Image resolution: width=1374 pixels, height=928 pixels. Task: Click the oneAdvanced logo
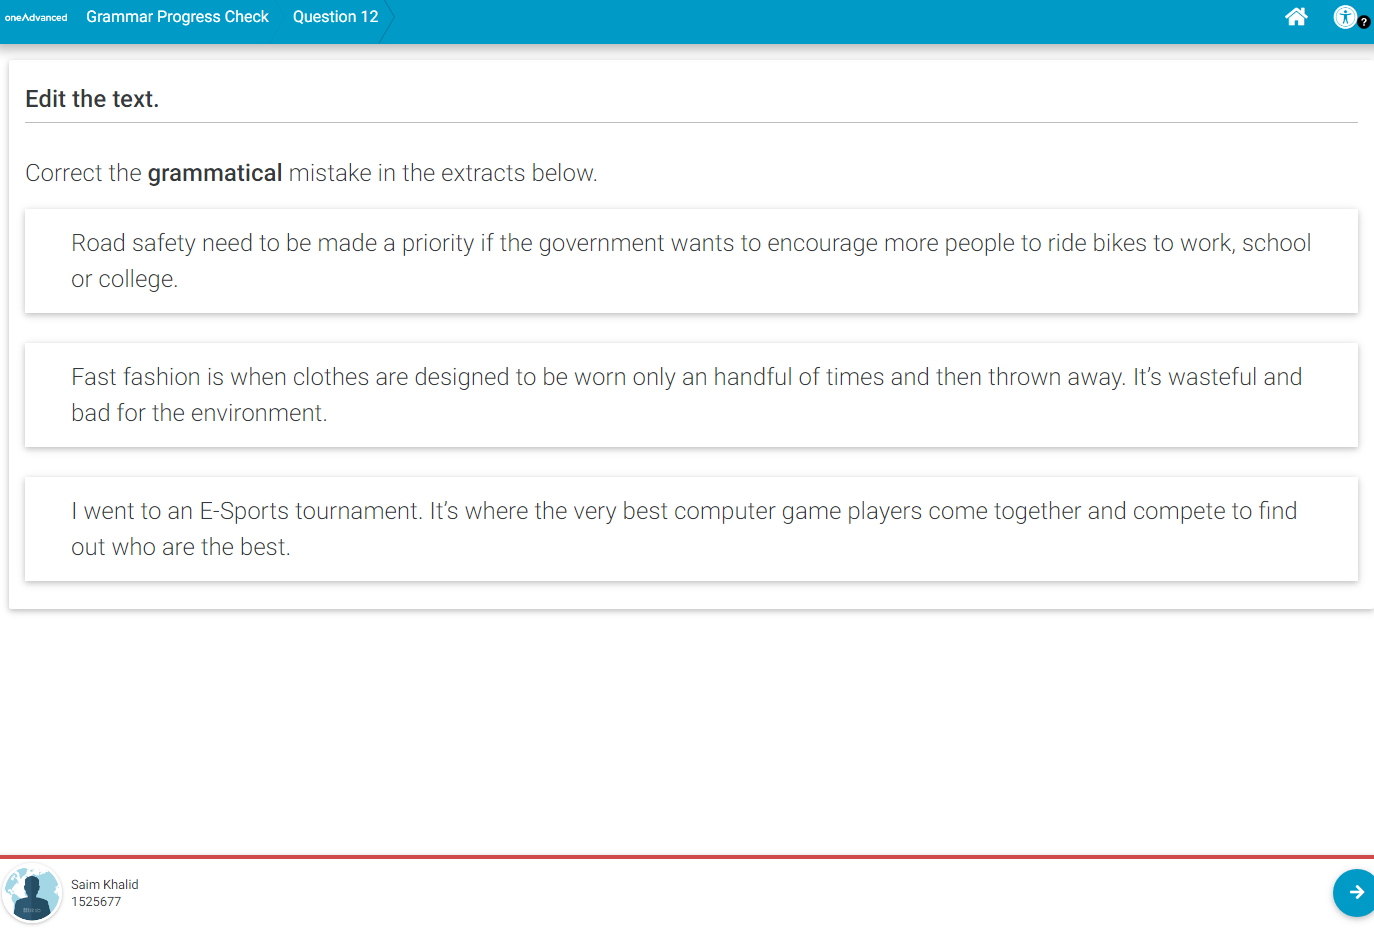[36, 18]
